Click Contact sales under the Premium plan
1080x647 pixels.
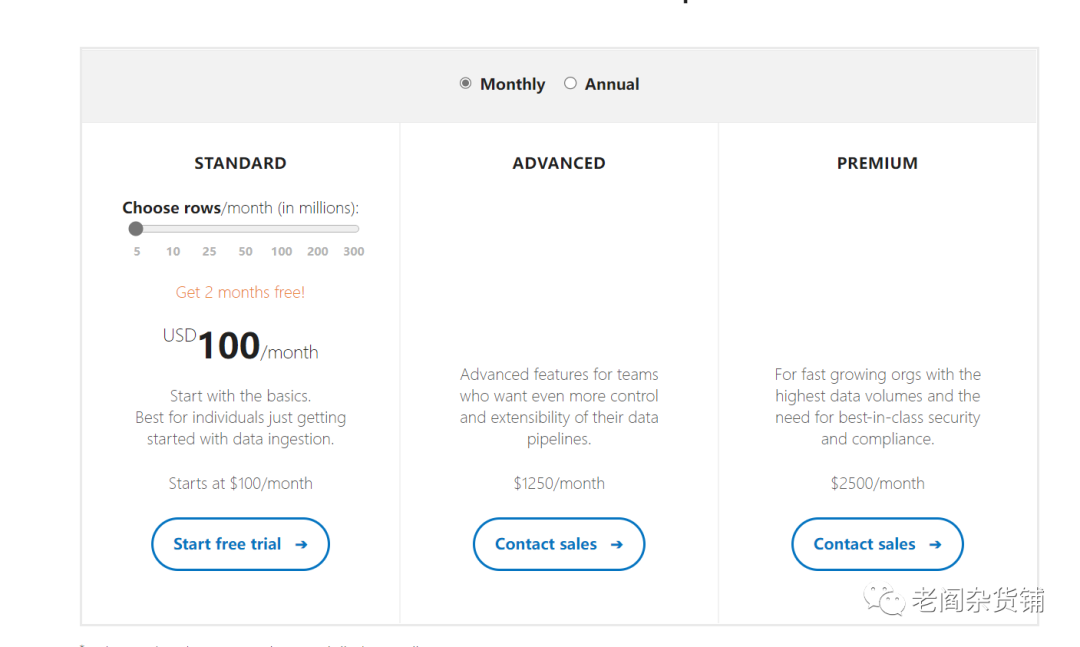click(x=877, y=544)
